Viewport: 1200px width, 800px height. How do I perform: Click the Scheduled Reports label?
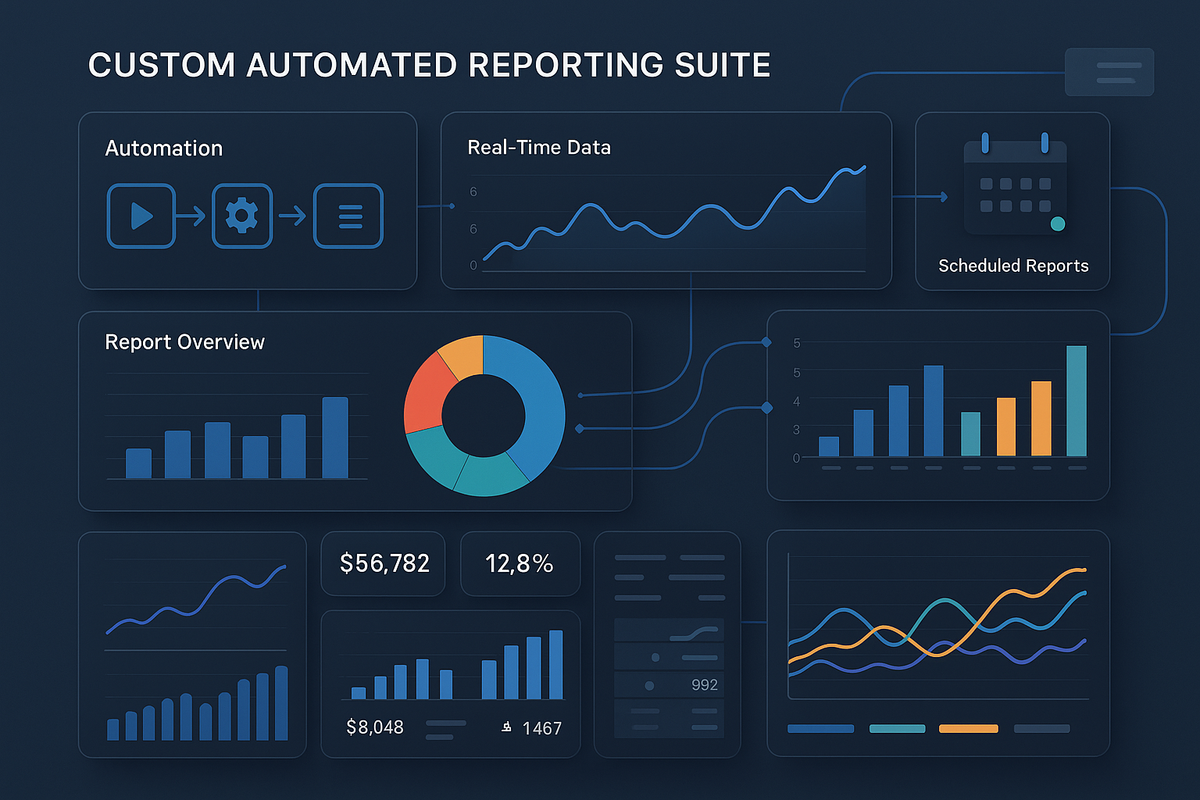(x=1013, y=266)
